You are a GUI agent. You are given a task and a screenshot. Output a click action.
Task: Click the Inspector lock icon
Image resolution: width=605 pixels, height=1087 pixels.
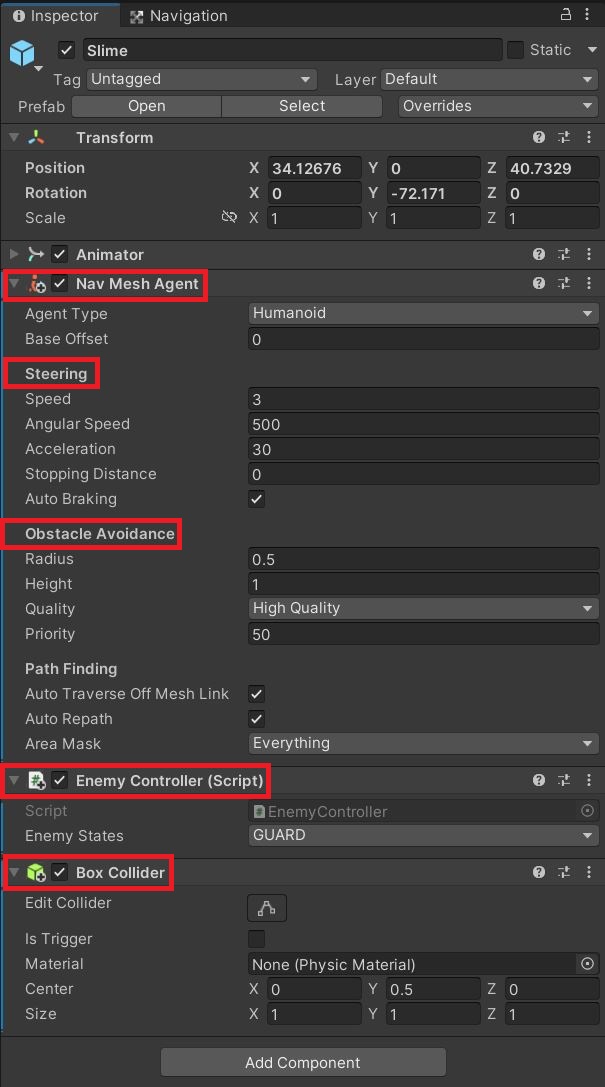point(566,15)
